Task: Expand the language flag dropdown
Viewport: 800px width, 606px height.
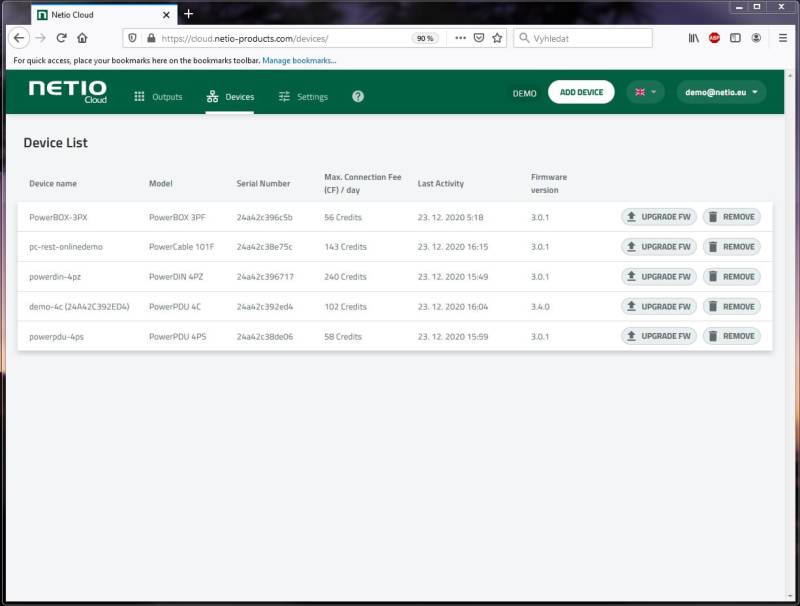Action: pos(645,92)
